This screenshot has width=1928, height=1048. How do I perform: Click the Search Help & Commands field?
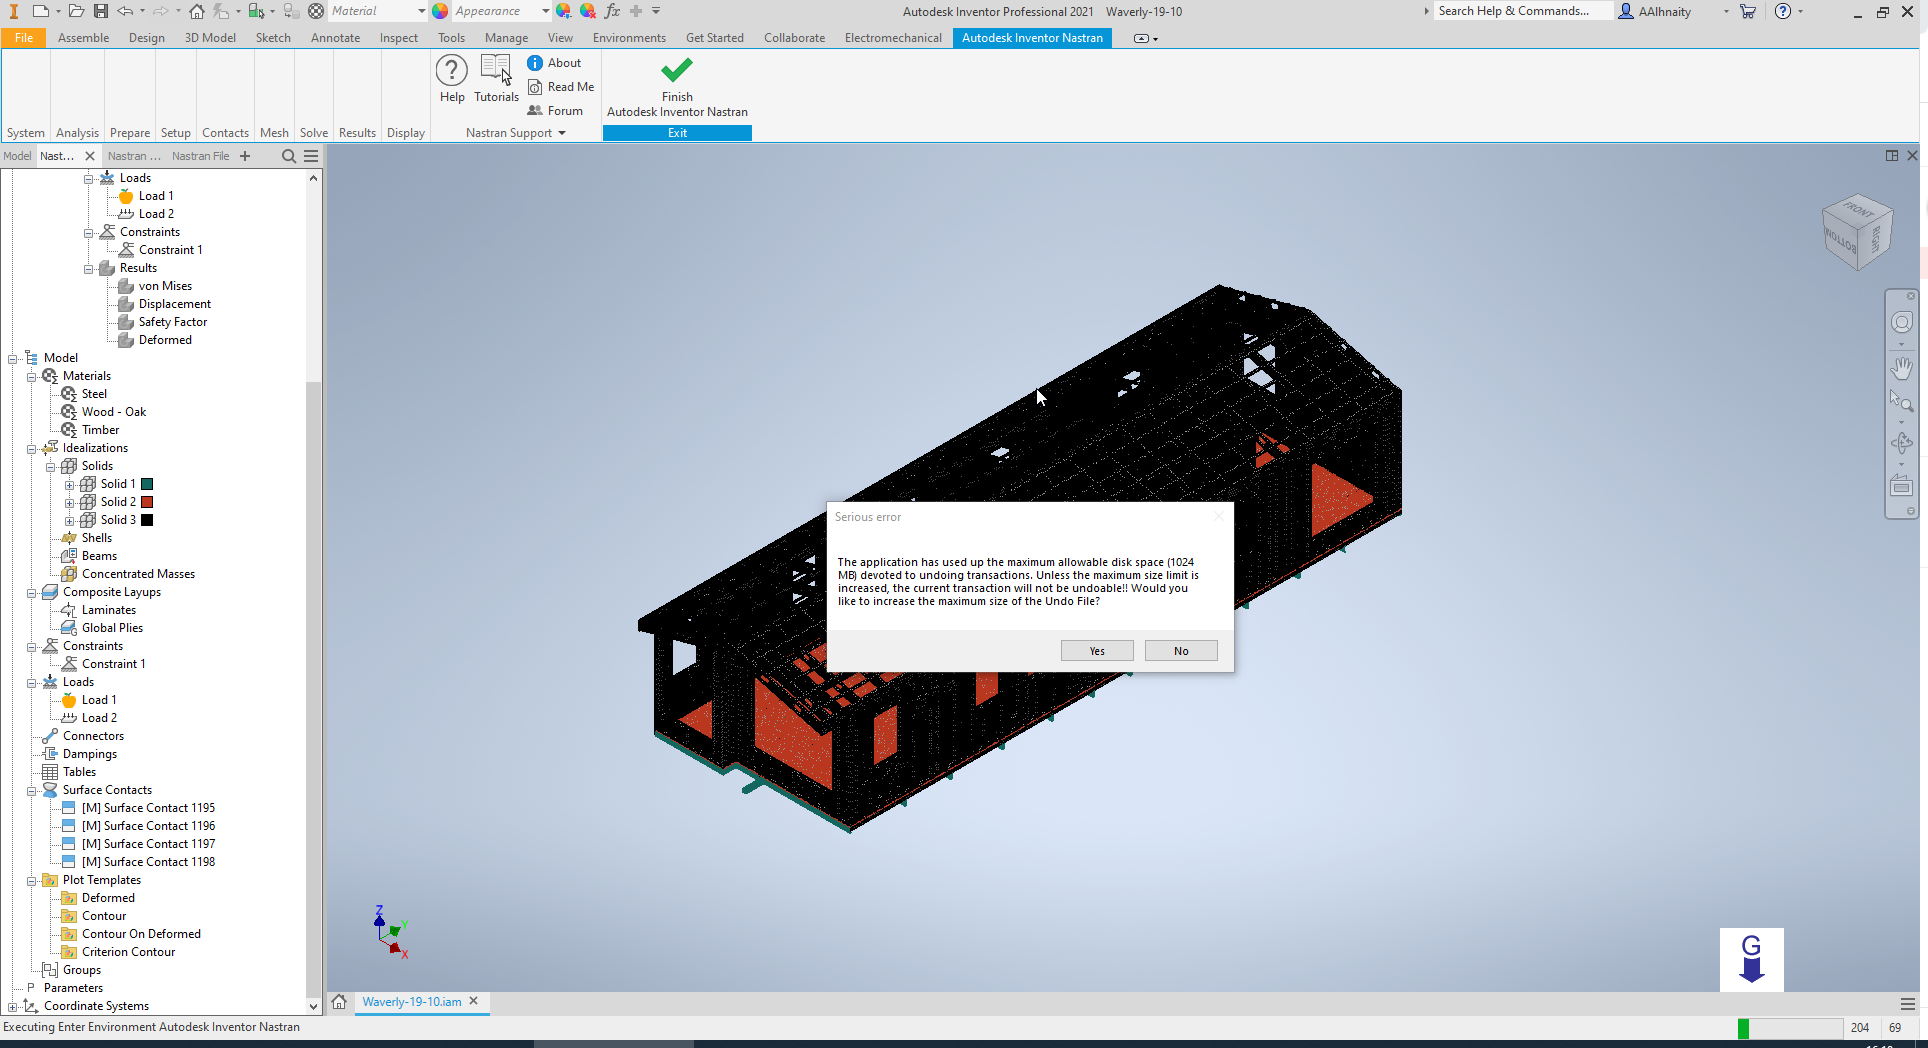point(1523,11)
